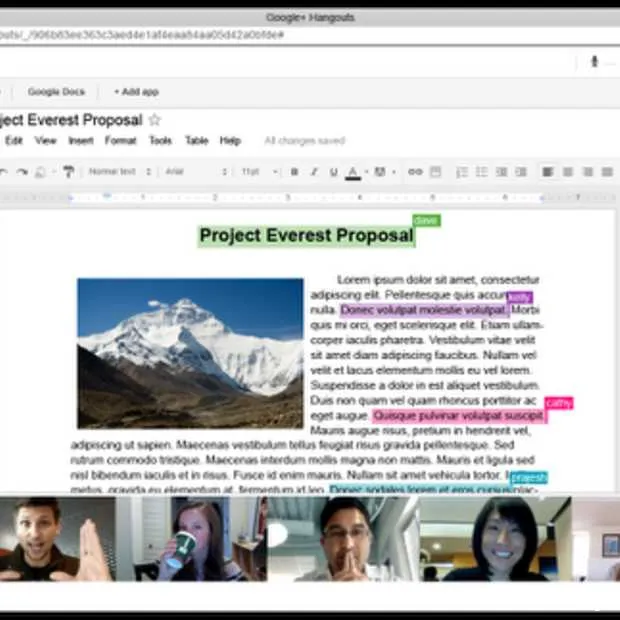Click the print icon beside redo
This screenshot has width=620, height=620.
click(x=40, y=172)
